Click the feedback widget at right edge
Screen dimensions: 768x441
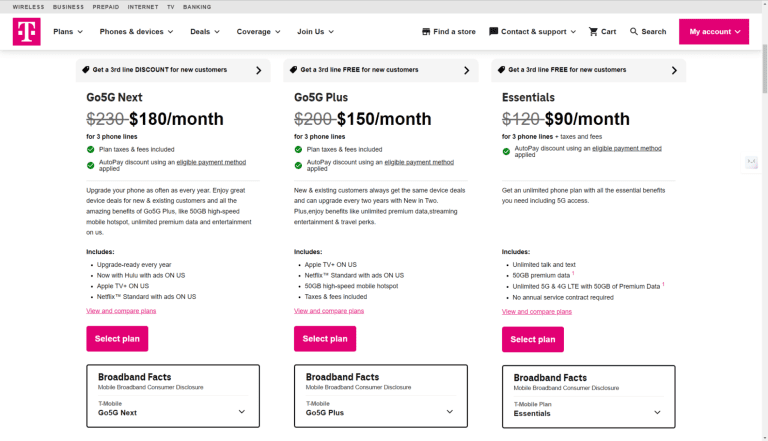751,163
